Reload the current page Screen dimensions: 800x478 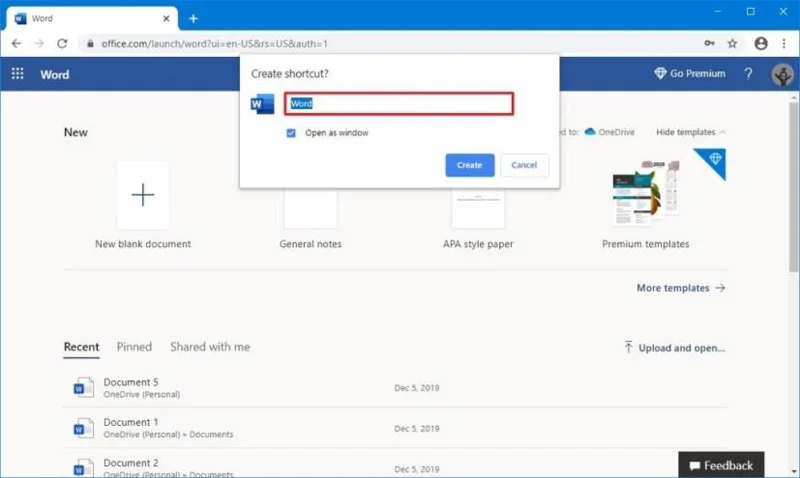coord(62,44)
